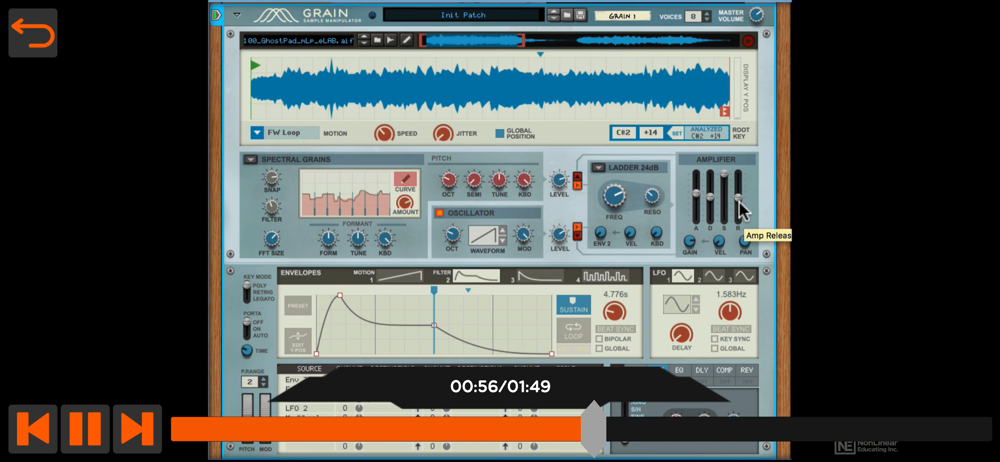Adjust the oscillator MOD knob
This screenshot has width=1000, height=462.
click(x=523, y=234)
